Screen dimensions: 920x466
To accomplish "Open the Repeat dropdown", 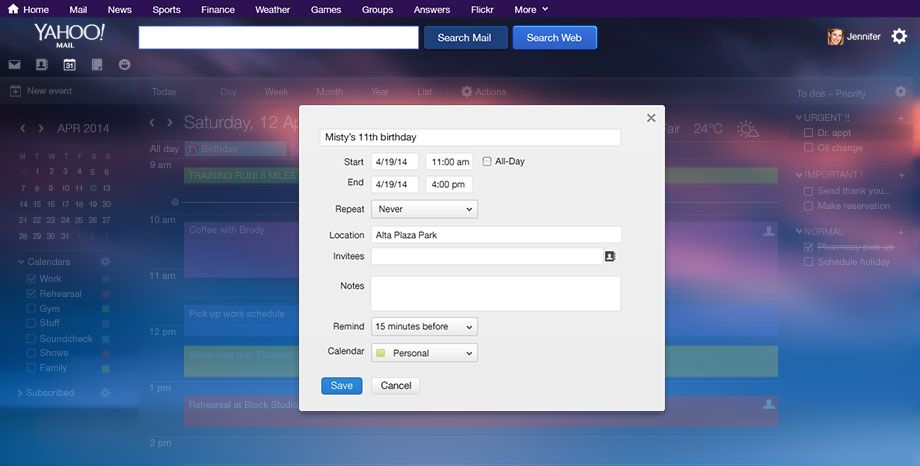I will click(424, 209).
